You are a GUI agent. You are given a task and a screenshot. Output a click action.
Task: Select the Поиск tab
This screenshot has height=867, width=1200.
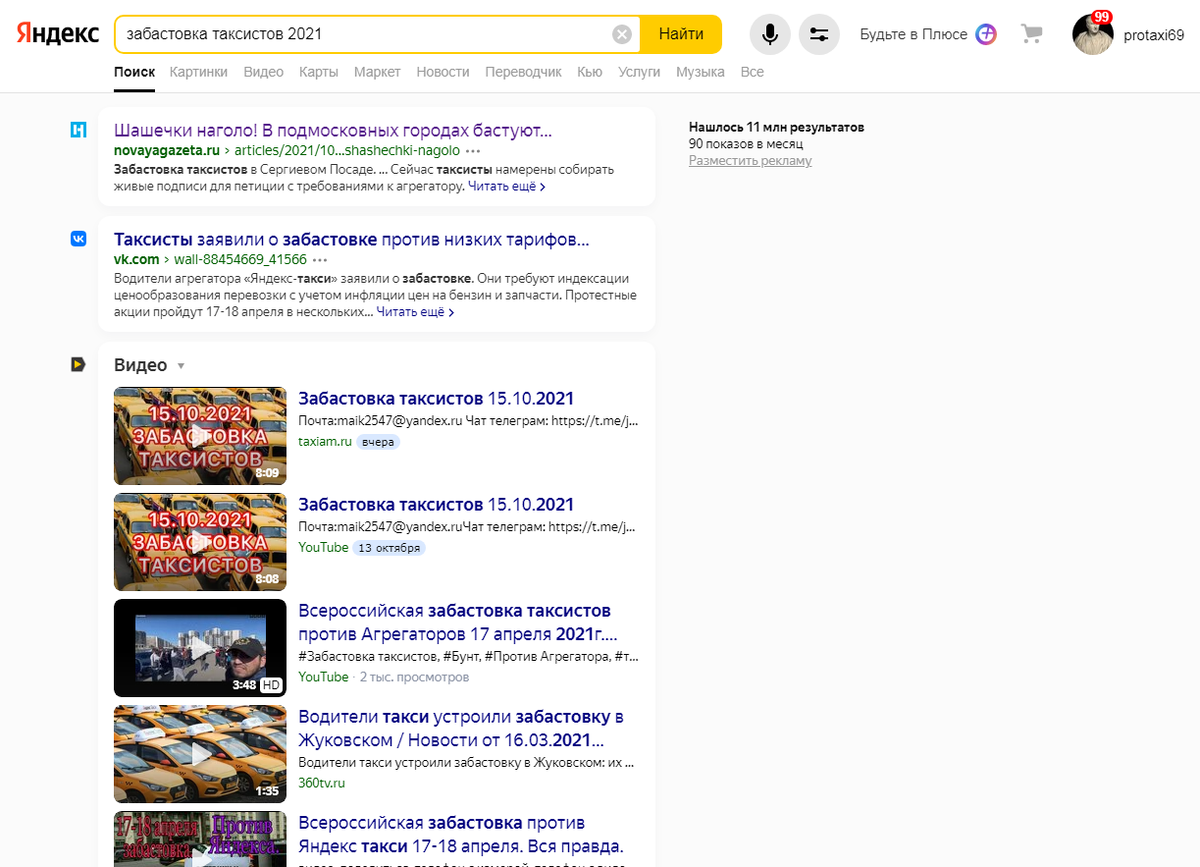tap(134, 72)
